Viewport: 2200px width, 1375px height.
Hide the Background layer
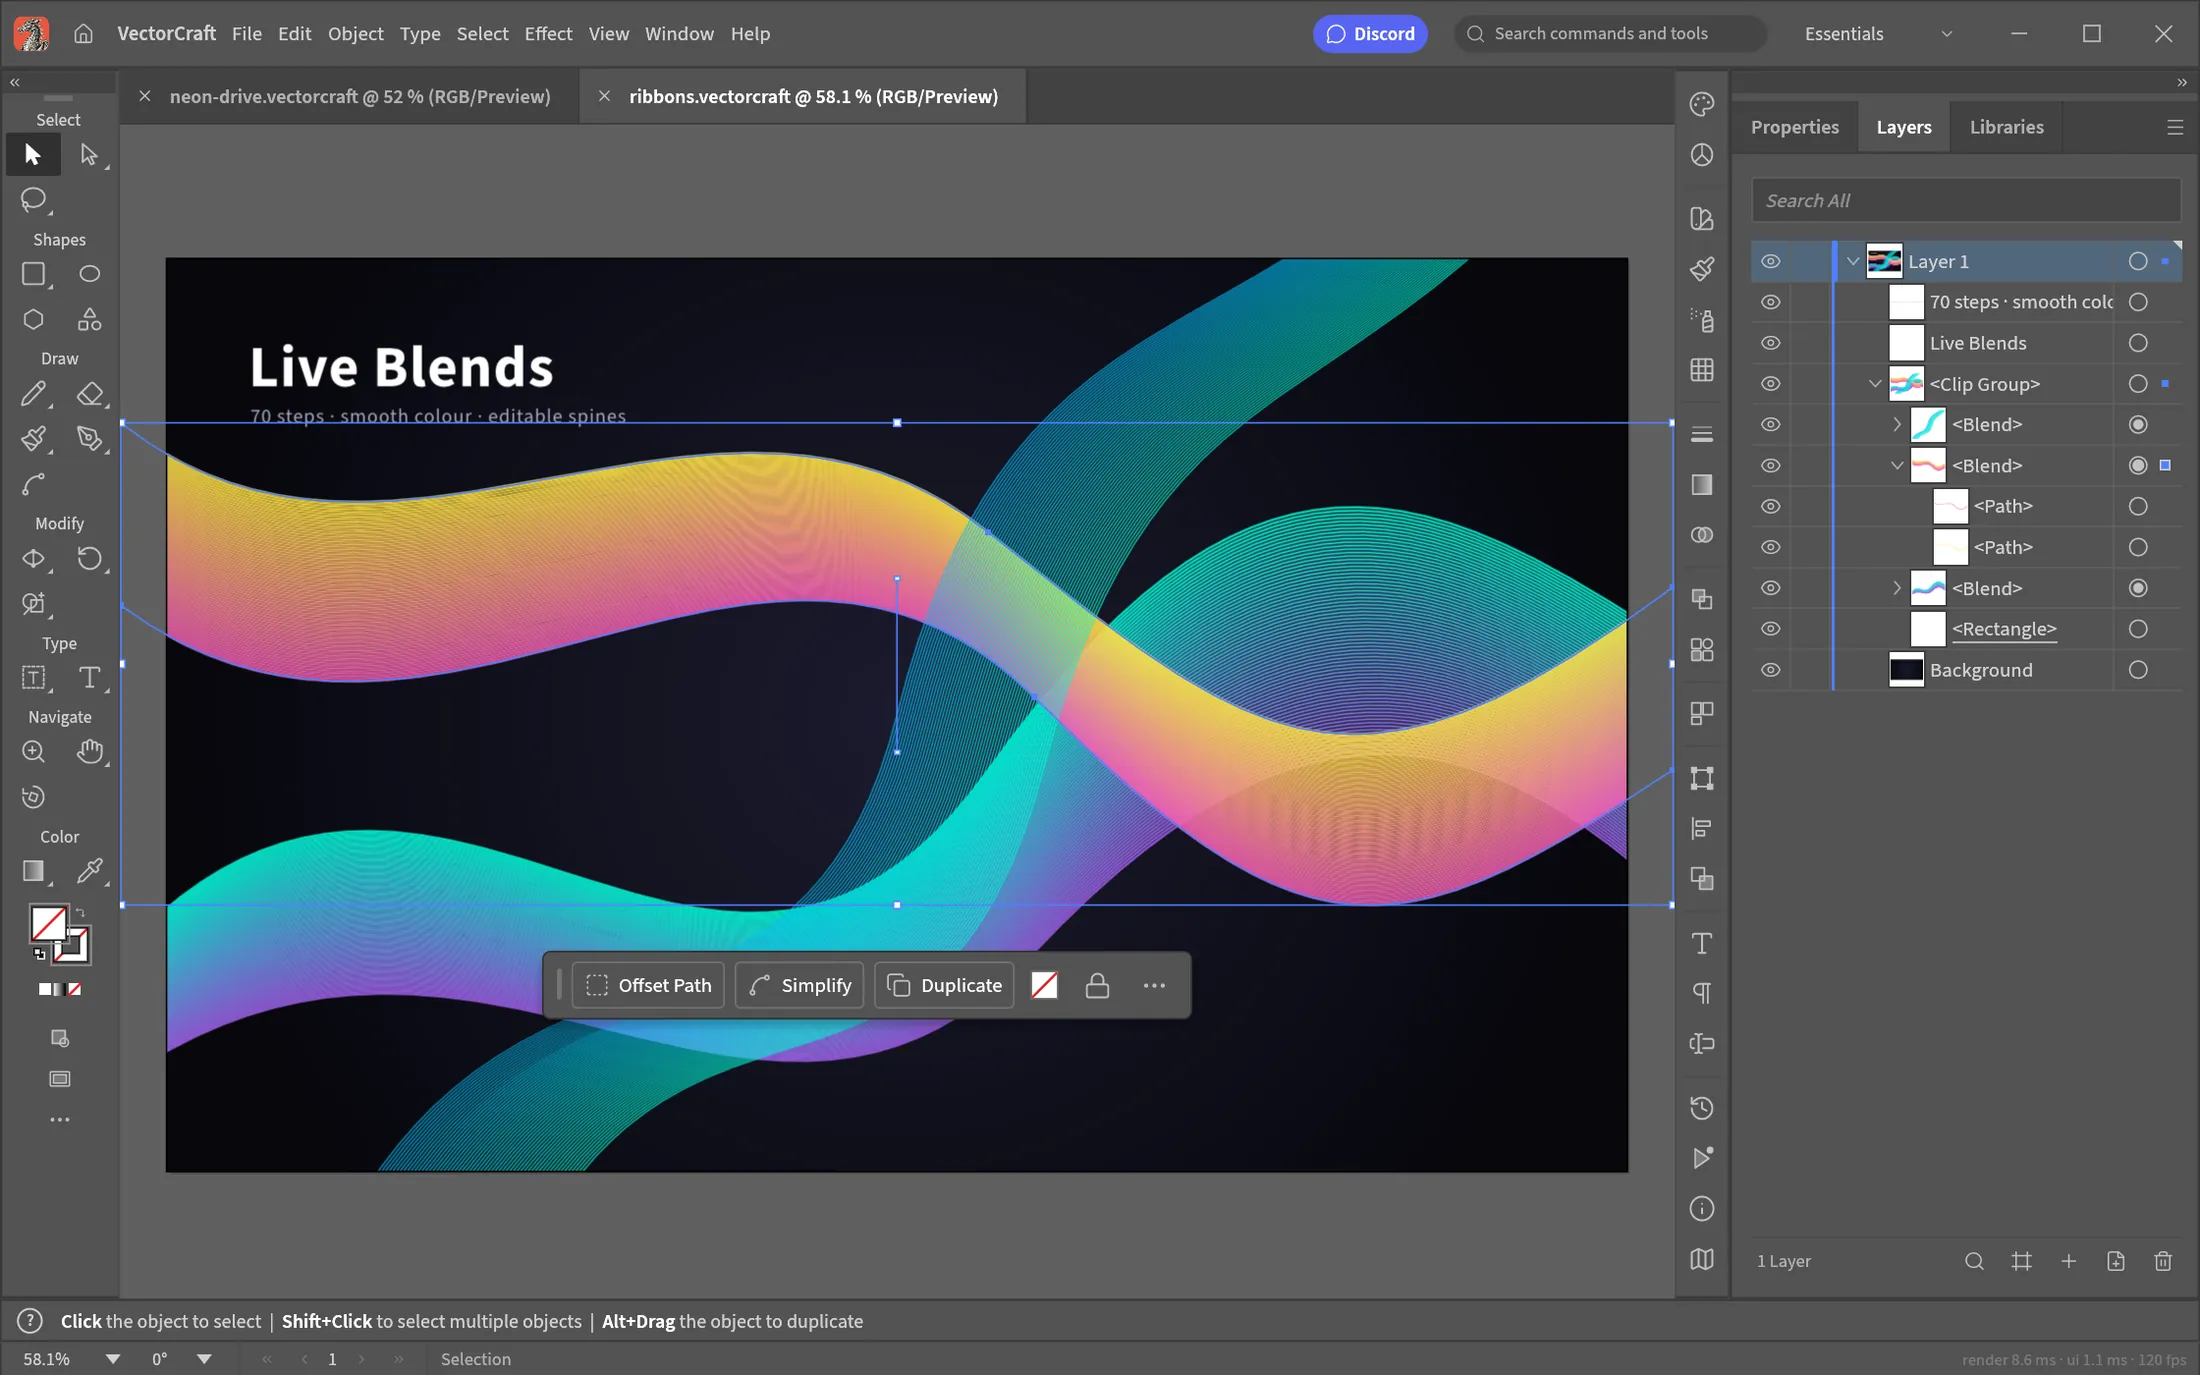1770,670
